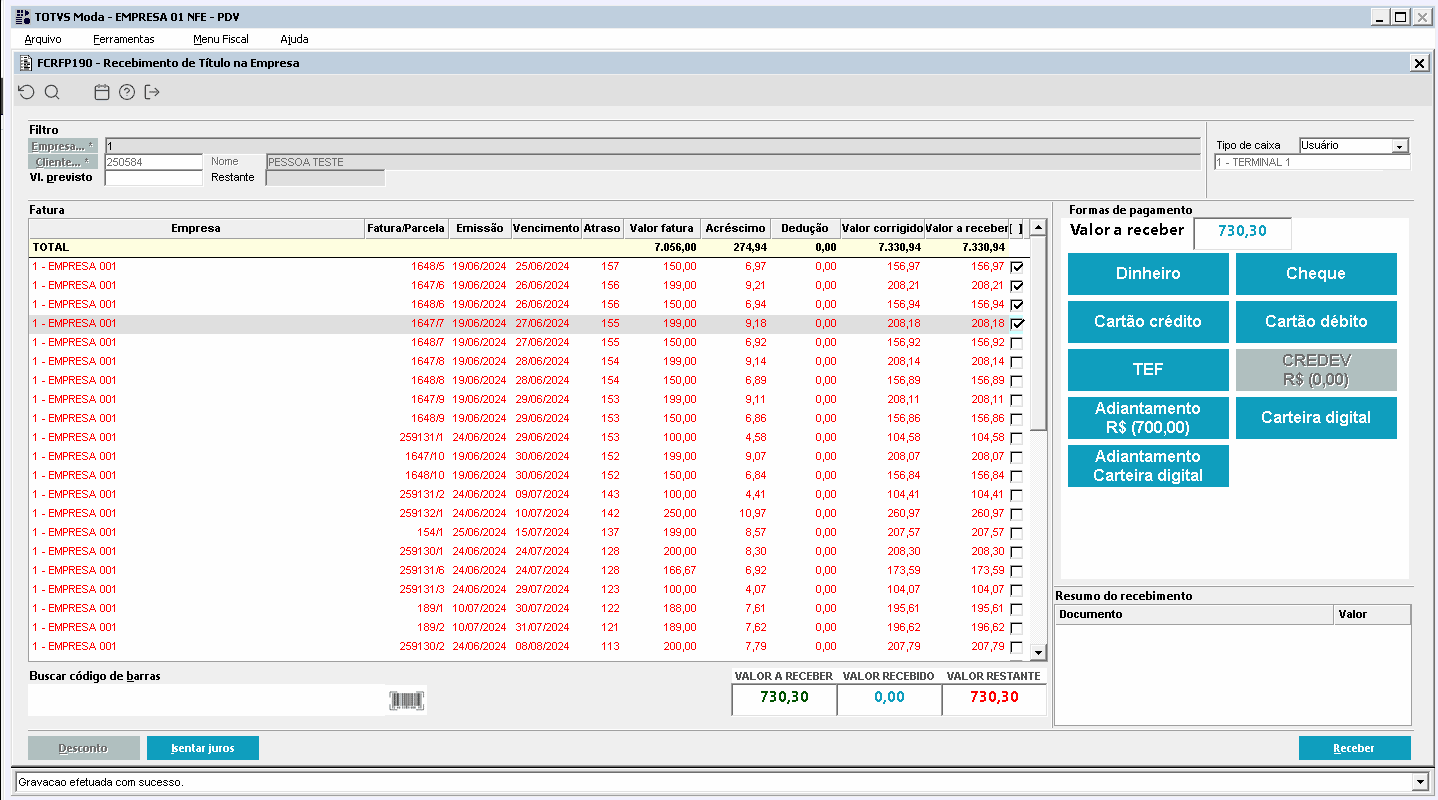Screen dimensions: 1438x800
Task: Close the FCRFP190 inner window
Action: point(1419,63)
